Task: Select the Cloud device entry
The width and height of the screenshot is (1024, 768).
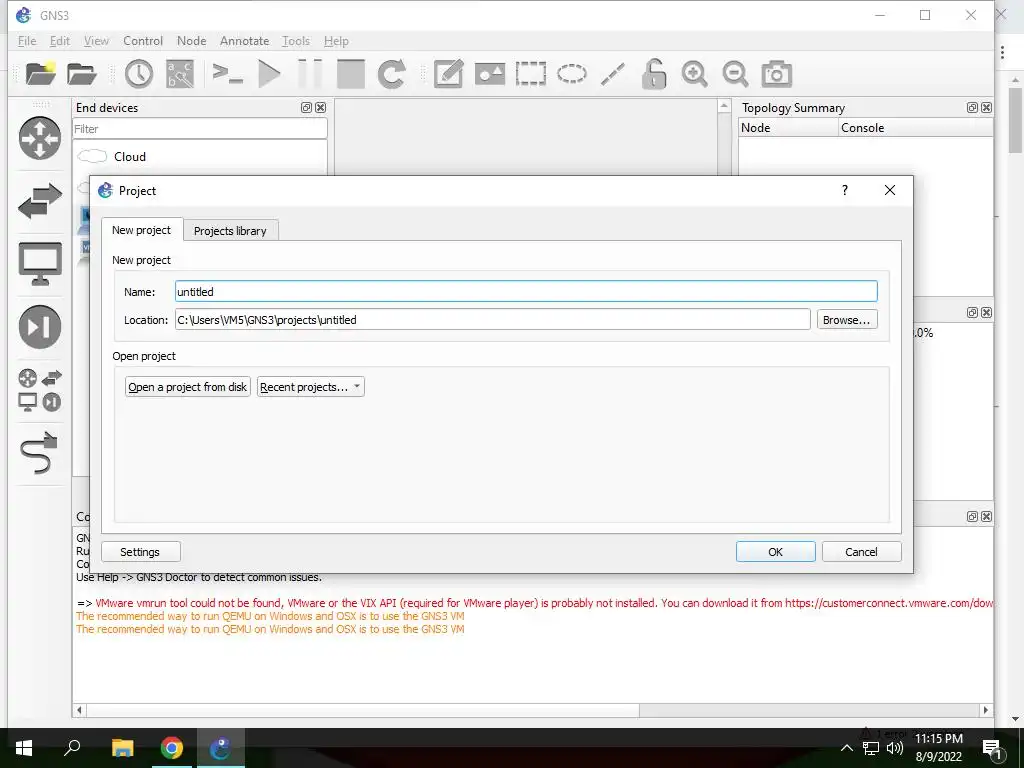Action: tap(200, 157)
